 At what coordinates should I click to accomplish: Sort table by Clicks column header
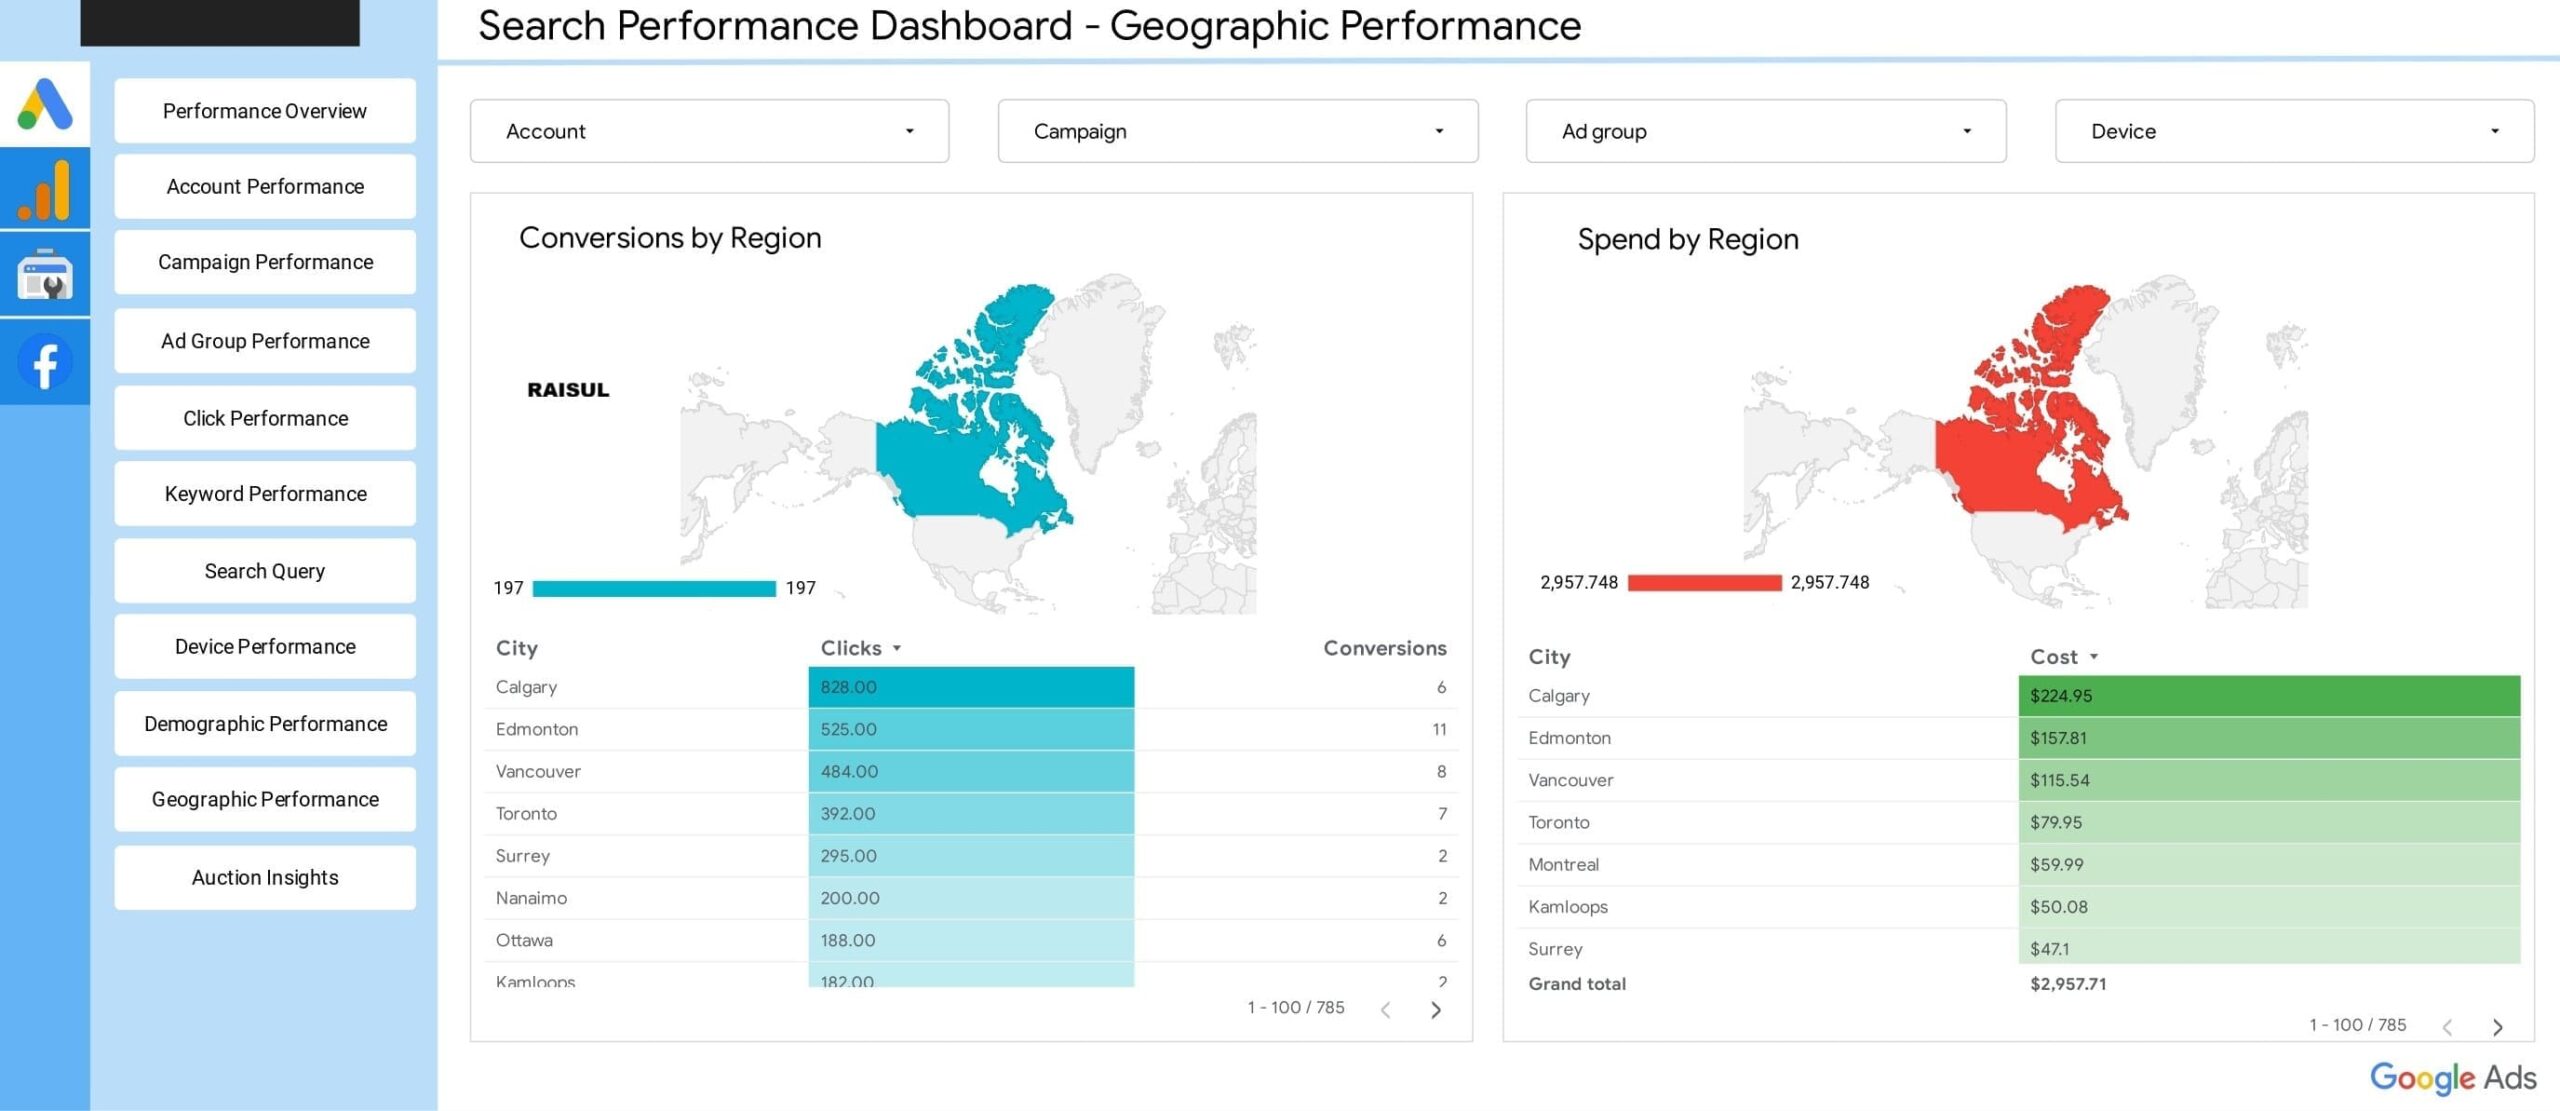pyautogui.click(x=852, y=648)
